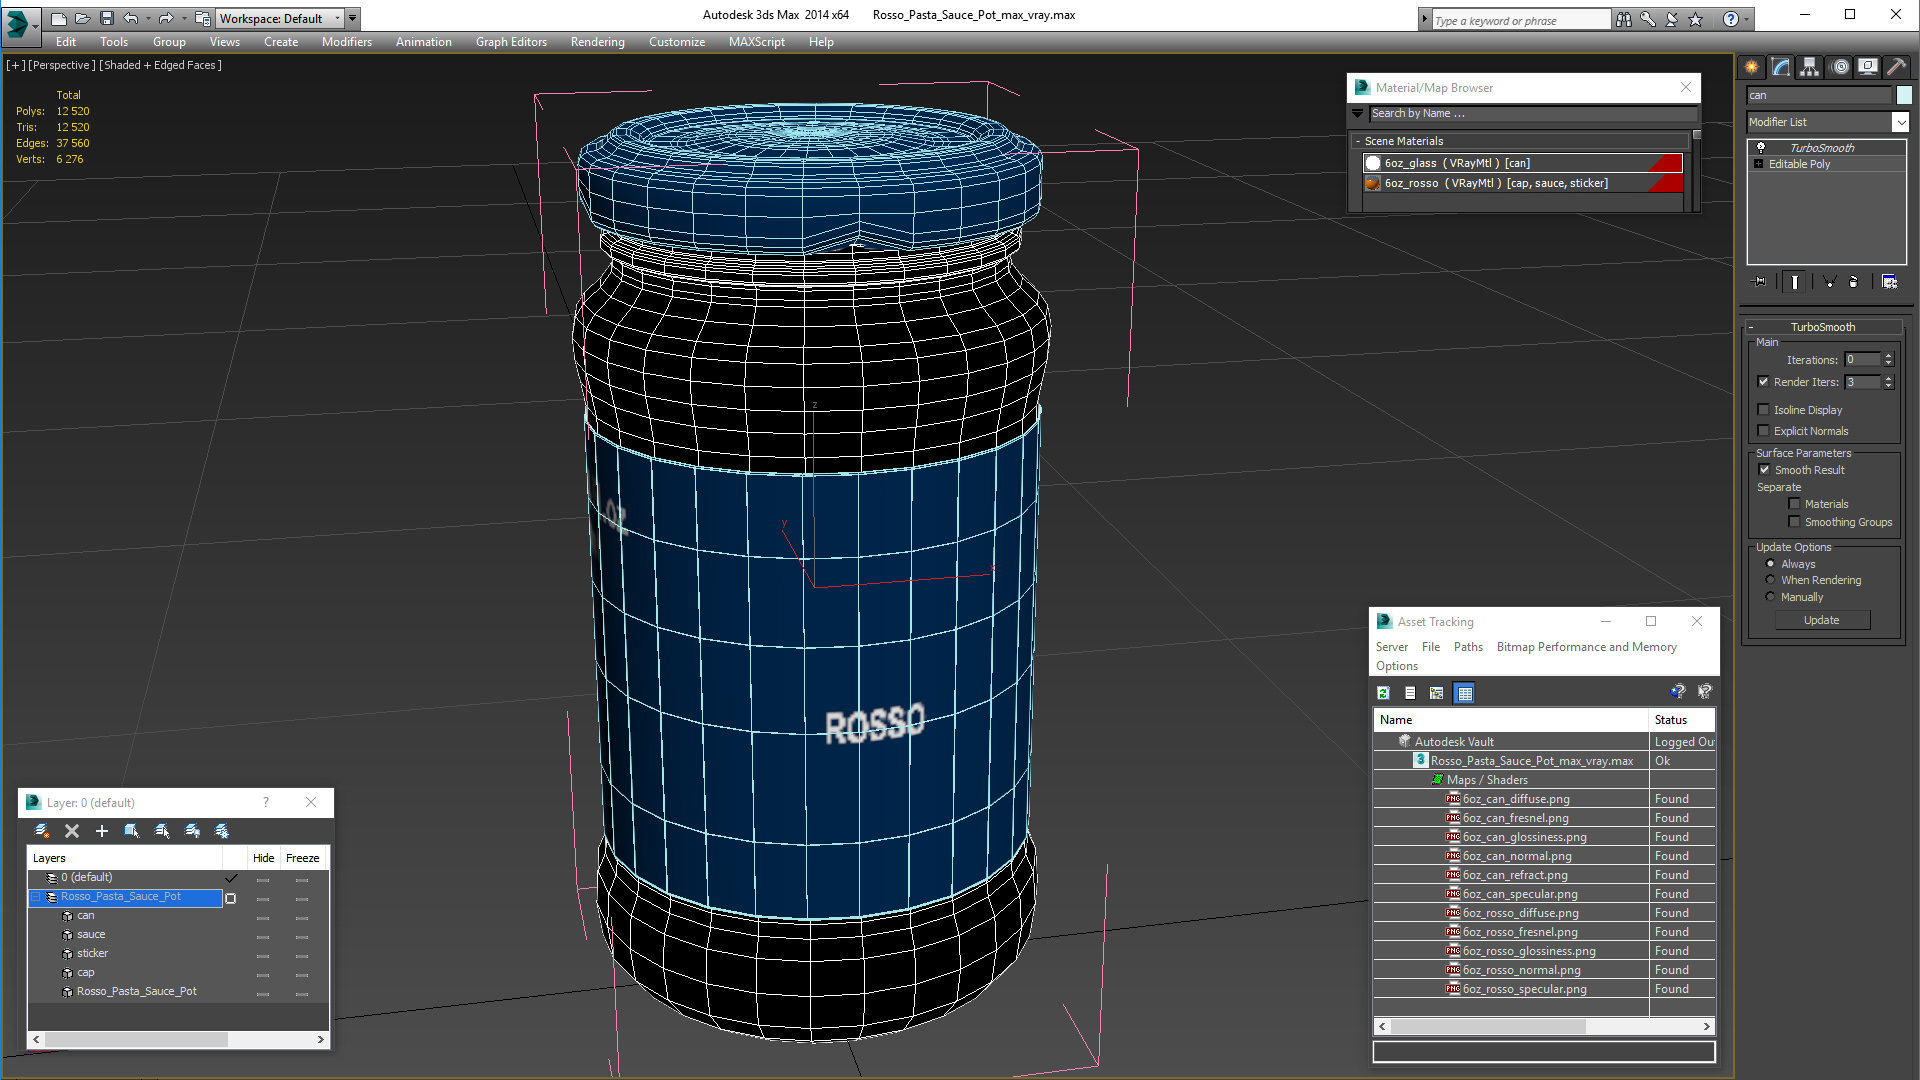The height and width of the screenshot is (1080, 1920).
Task: Collapse Scene Materials group in Material Browser
Action: coord(1357,142)
